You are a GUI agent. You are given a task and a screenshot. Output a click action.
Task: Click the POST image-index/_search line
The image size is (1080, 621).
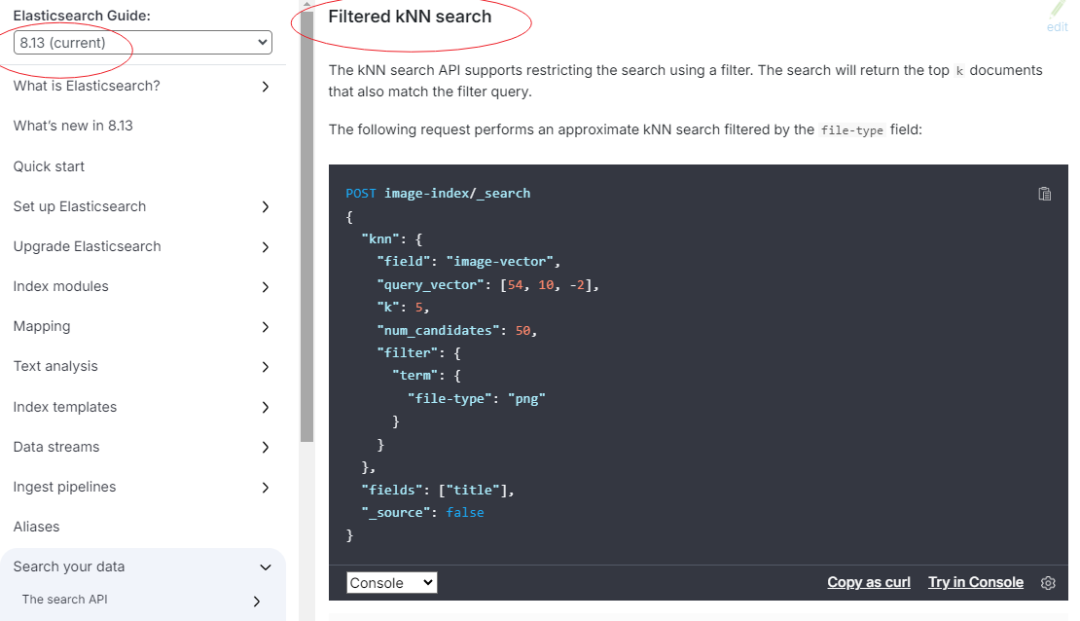click(x=438, y=193)
